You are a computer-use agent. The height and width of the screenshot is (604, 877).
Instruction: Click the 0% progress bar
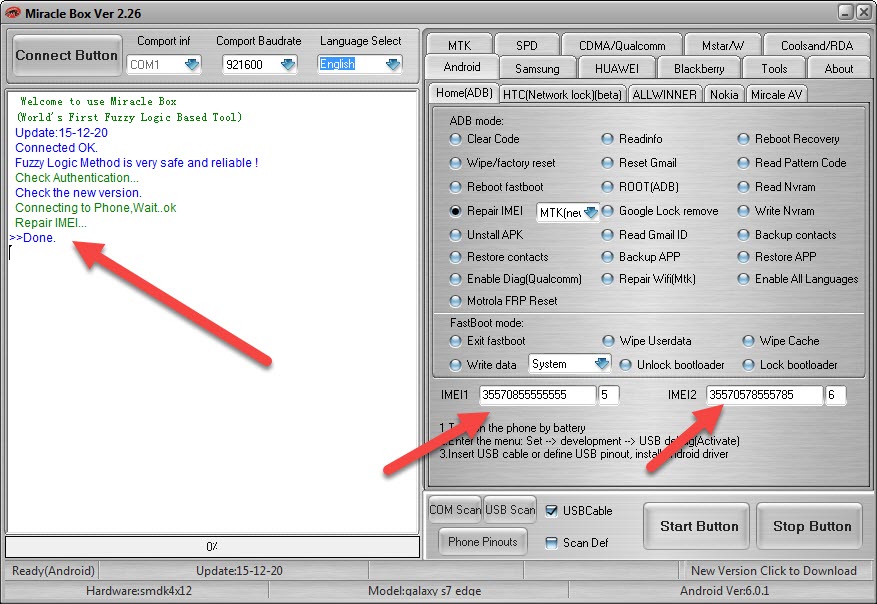213,546
